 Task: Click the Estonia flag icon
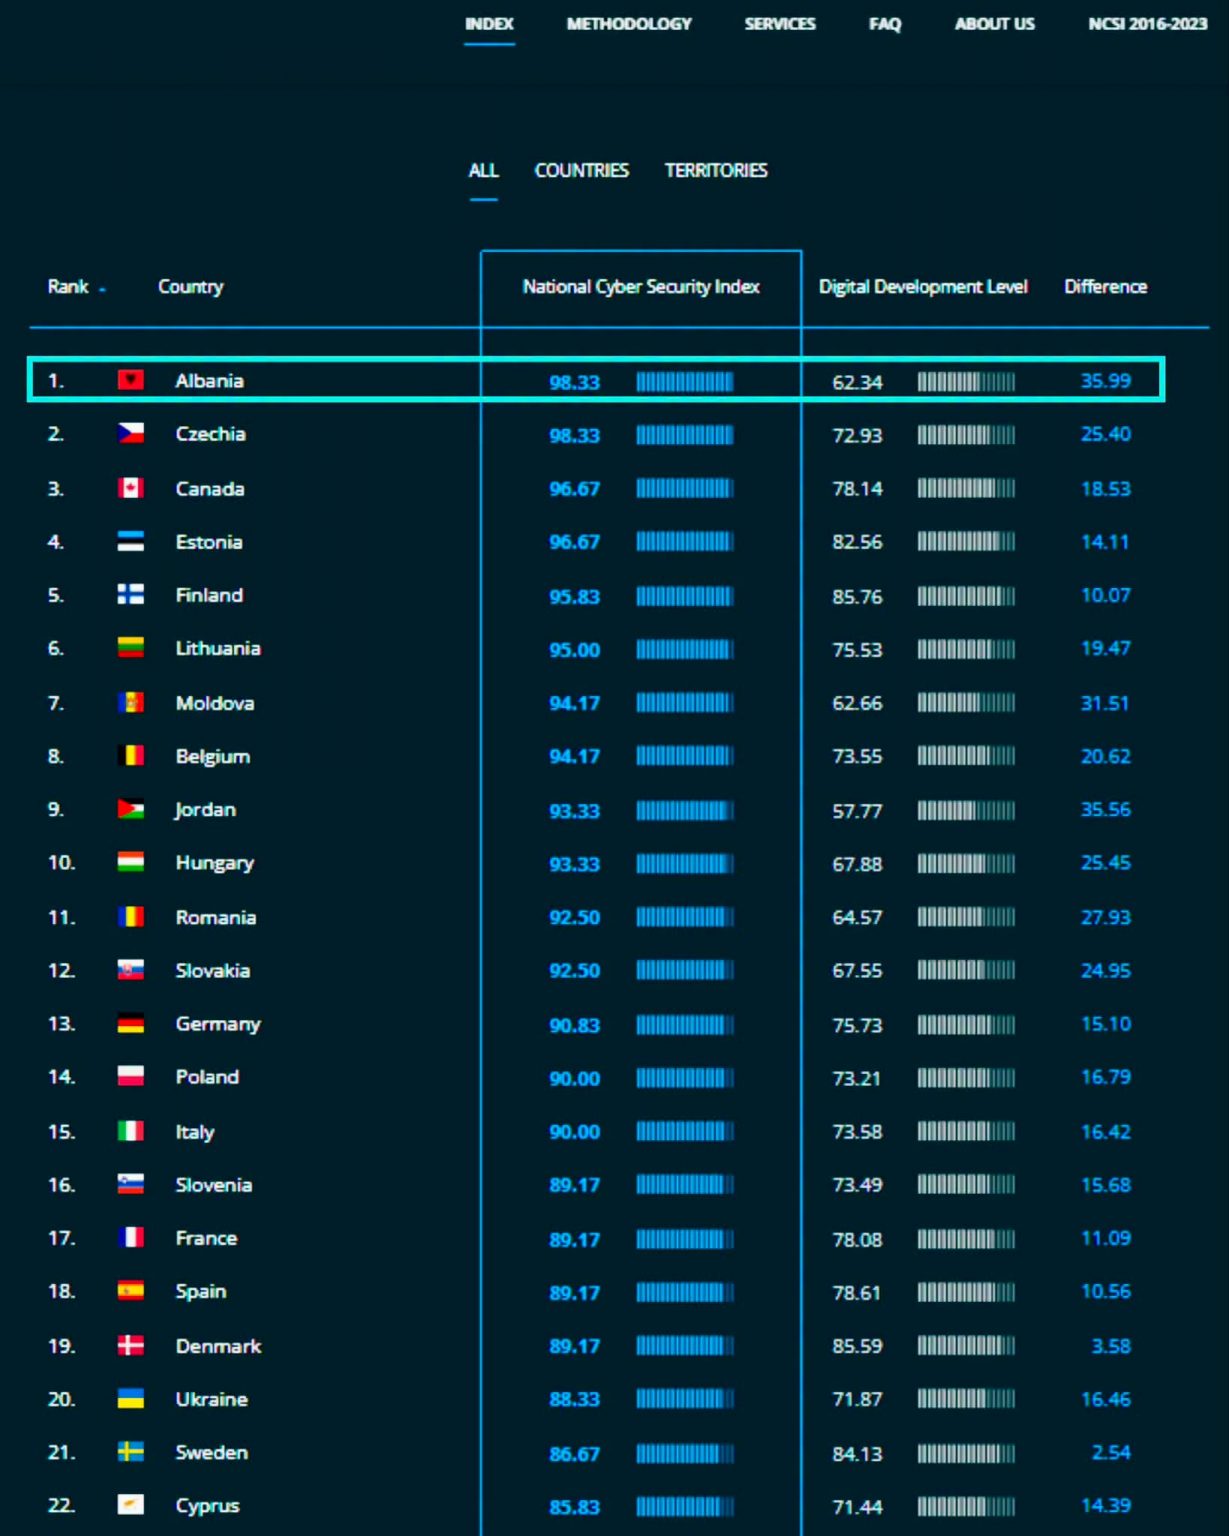click(131, 541)
